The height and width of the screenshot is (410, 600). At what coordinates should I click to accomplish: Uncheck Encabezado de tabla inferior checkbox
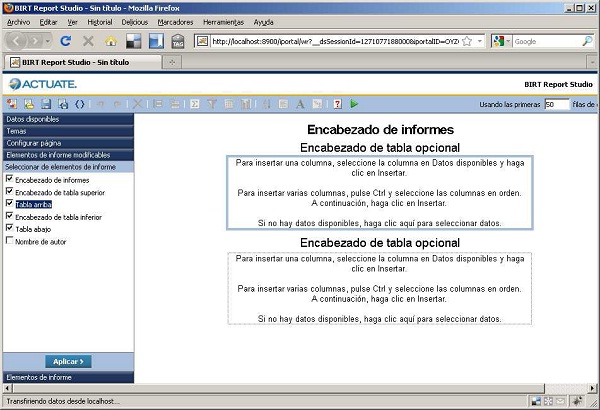(x=10, y=216)
